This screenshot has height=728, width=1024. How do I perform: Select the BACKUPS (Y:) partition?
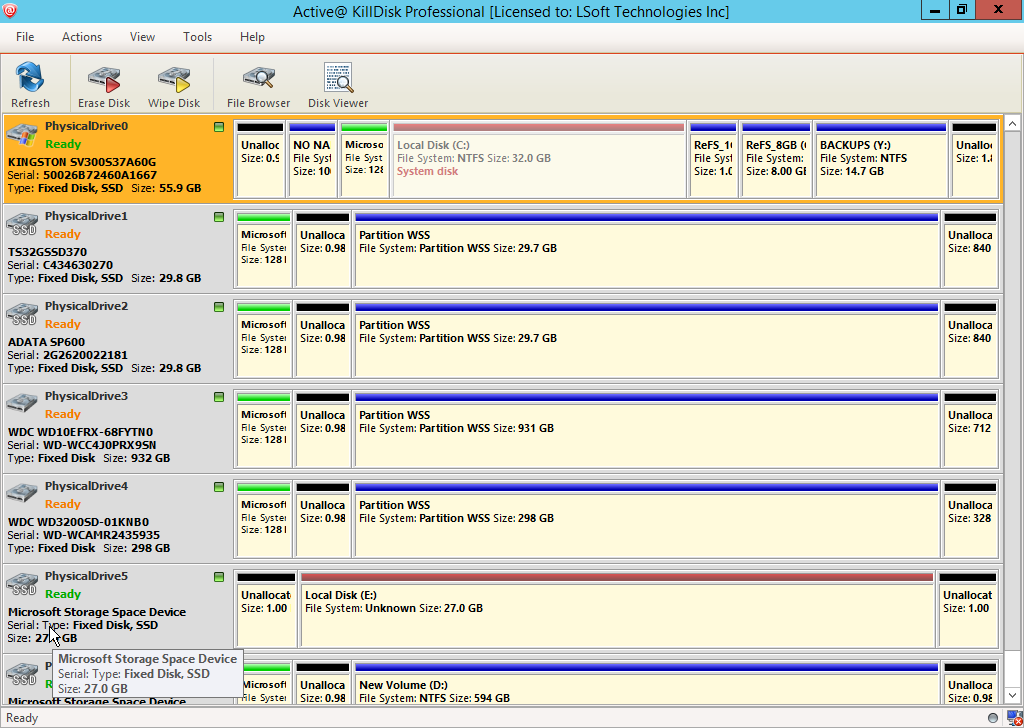pos(881,159)
